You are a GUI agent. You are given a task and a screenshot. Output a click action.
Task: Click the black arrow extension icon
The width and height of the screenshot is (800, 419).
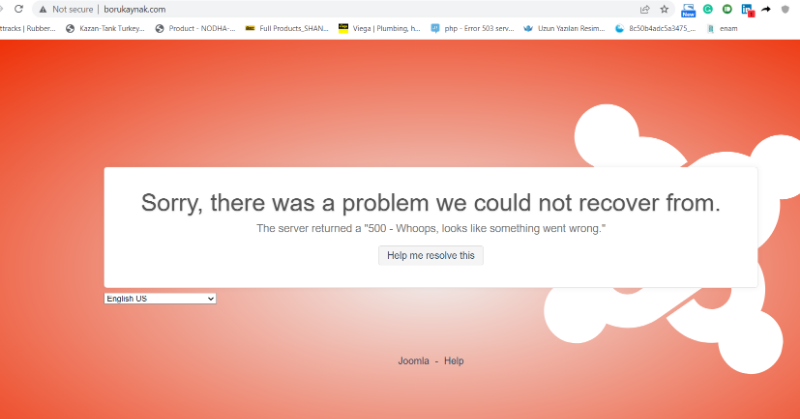pos(766,9)
